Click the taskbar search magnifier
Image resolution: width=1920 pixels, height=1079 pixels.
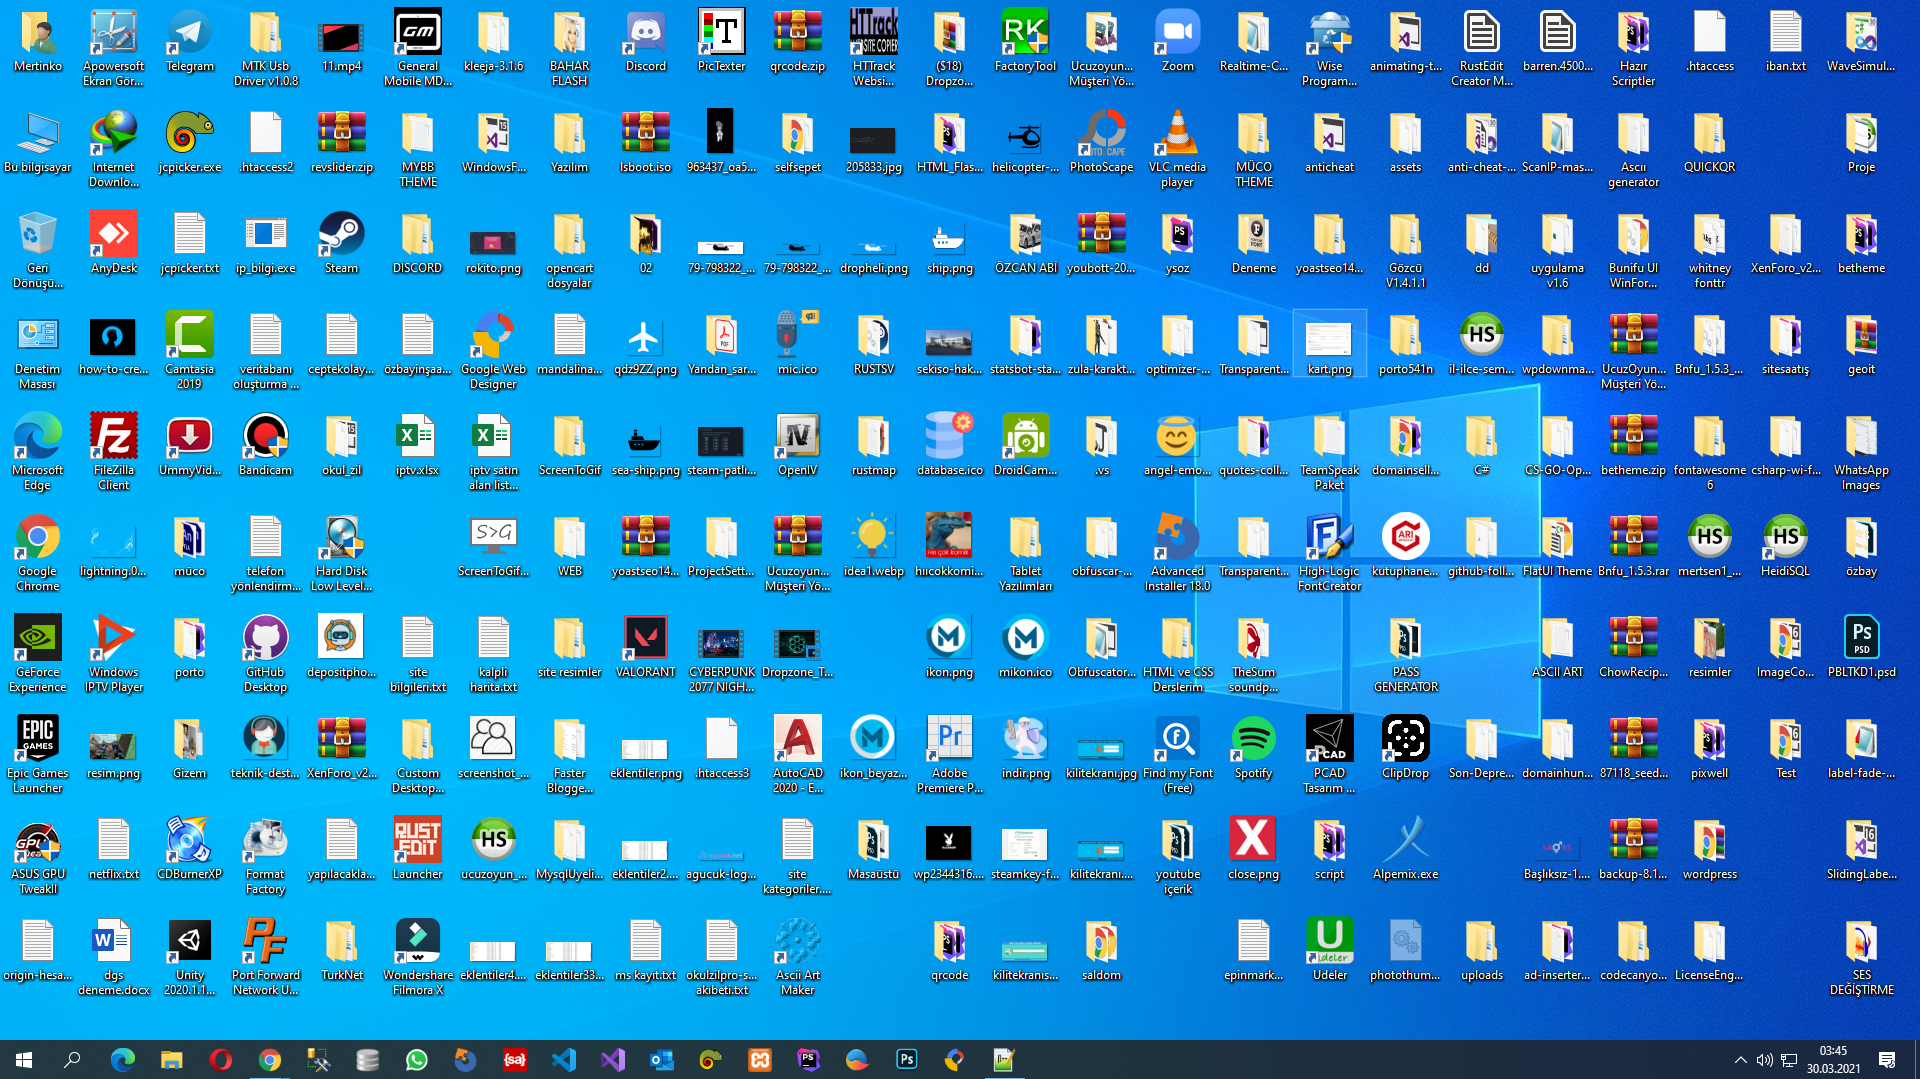[x=72, y=1060]
